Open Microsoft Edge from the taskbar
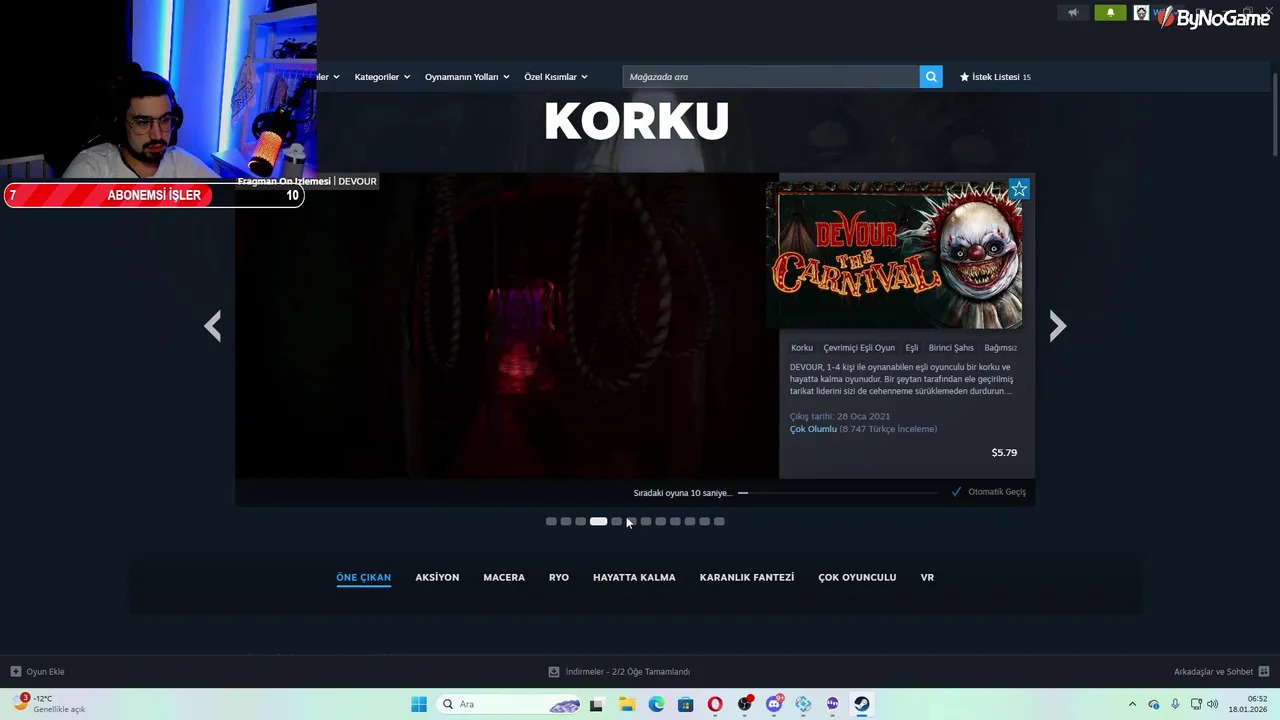Screen dimensions: 1280x720 click(656, 704)
